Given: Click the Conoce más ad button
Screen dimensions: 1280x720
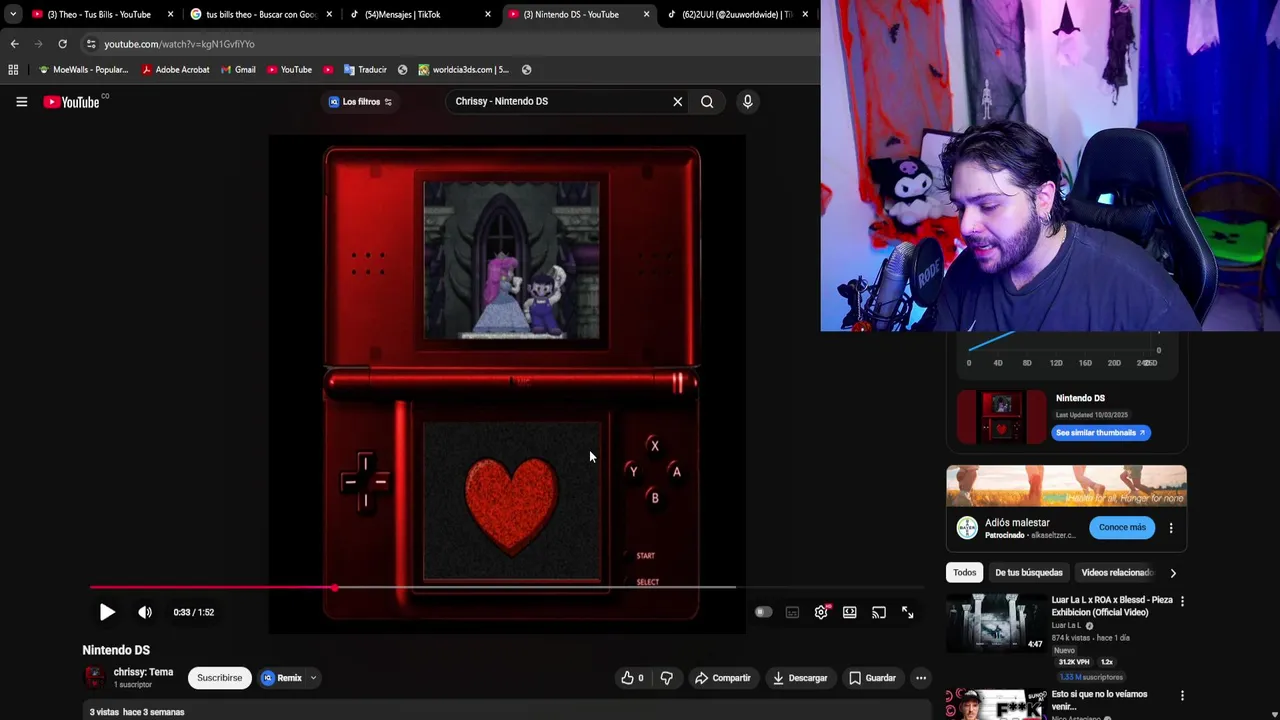Looking at the screenshot, I should click(x=1122, y=527).
